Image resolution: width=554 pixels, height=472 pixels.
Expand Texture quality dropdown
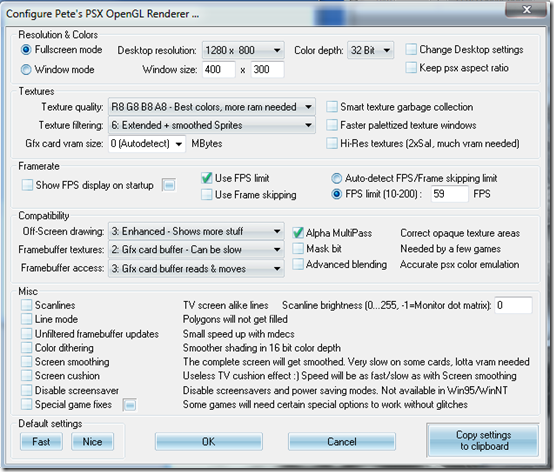[x=212, y=107]
